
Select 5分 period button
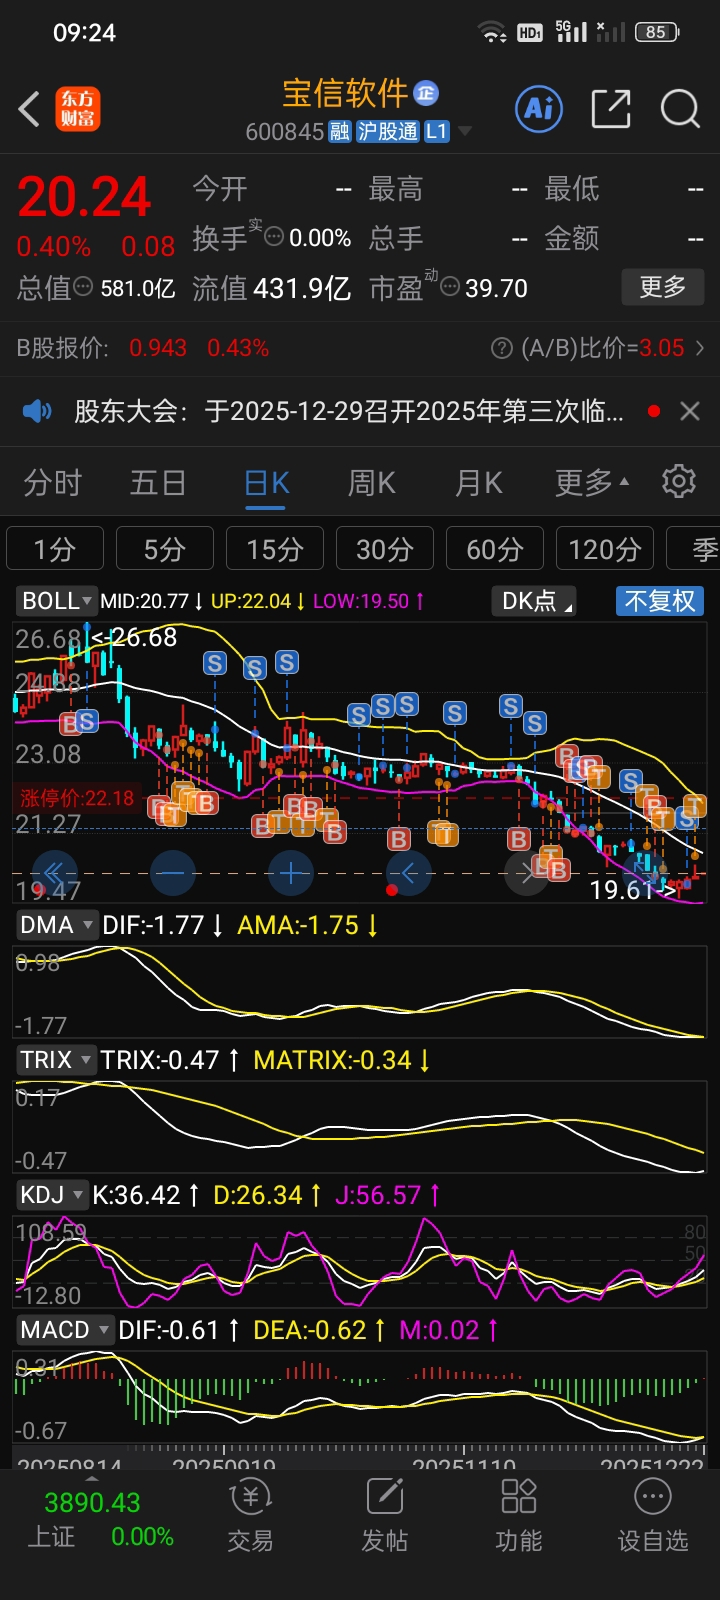[x=165, y=549]
